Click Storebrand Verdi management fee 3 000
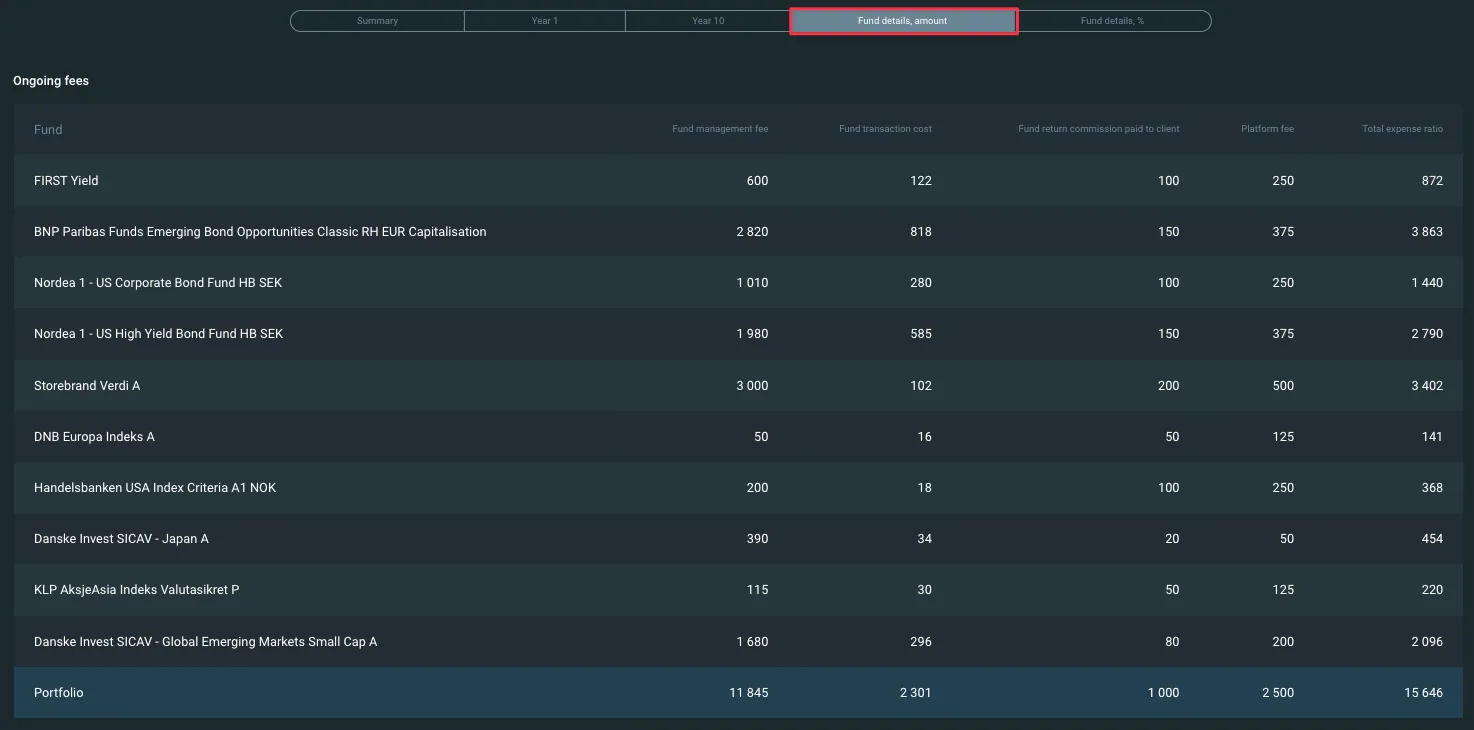 [752, 386]
